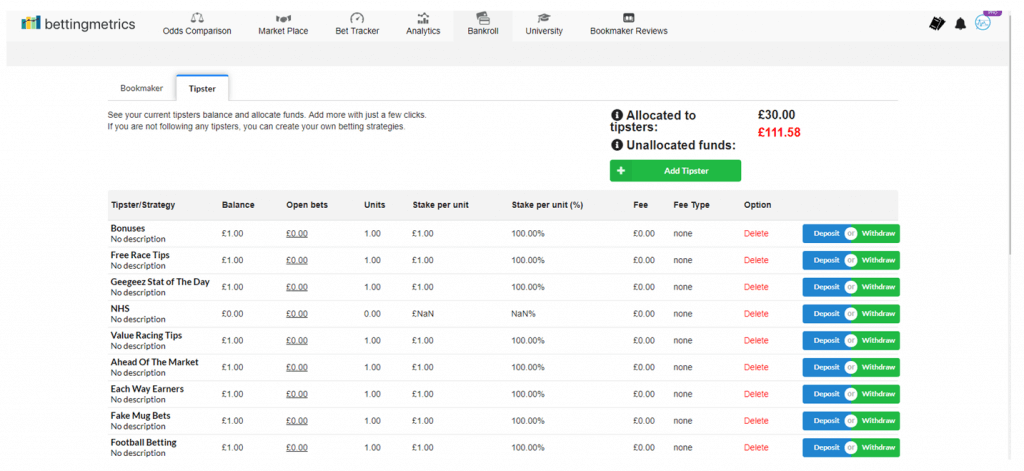1024x471 pixels.
Task: Open the open bets amount for Value Racing Tips
Action: (x=296, y=340)
